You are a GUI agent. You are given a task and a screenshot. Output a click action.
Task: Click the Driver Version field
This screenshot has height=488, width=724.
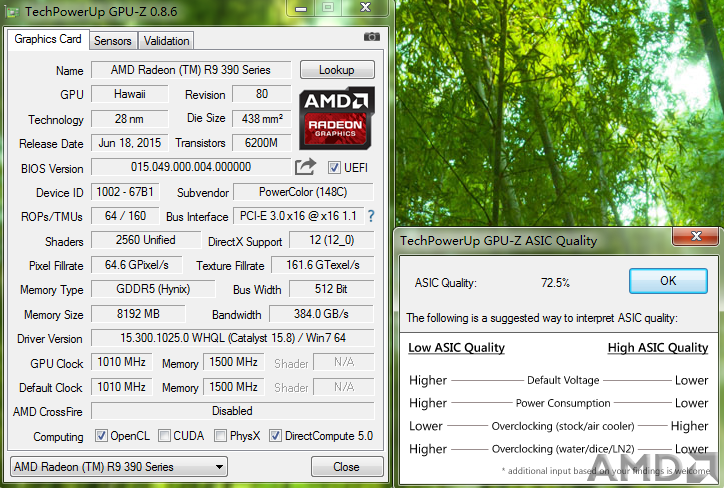point(233,337)
